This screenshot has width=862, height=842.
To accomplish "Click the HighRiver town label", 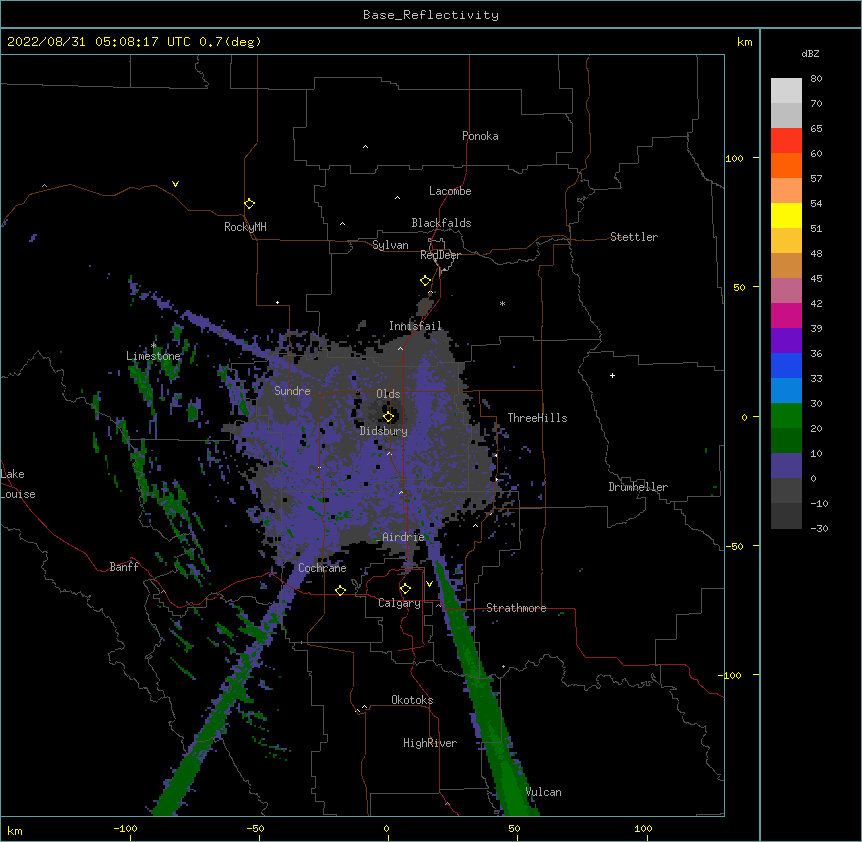I will 430,743.
